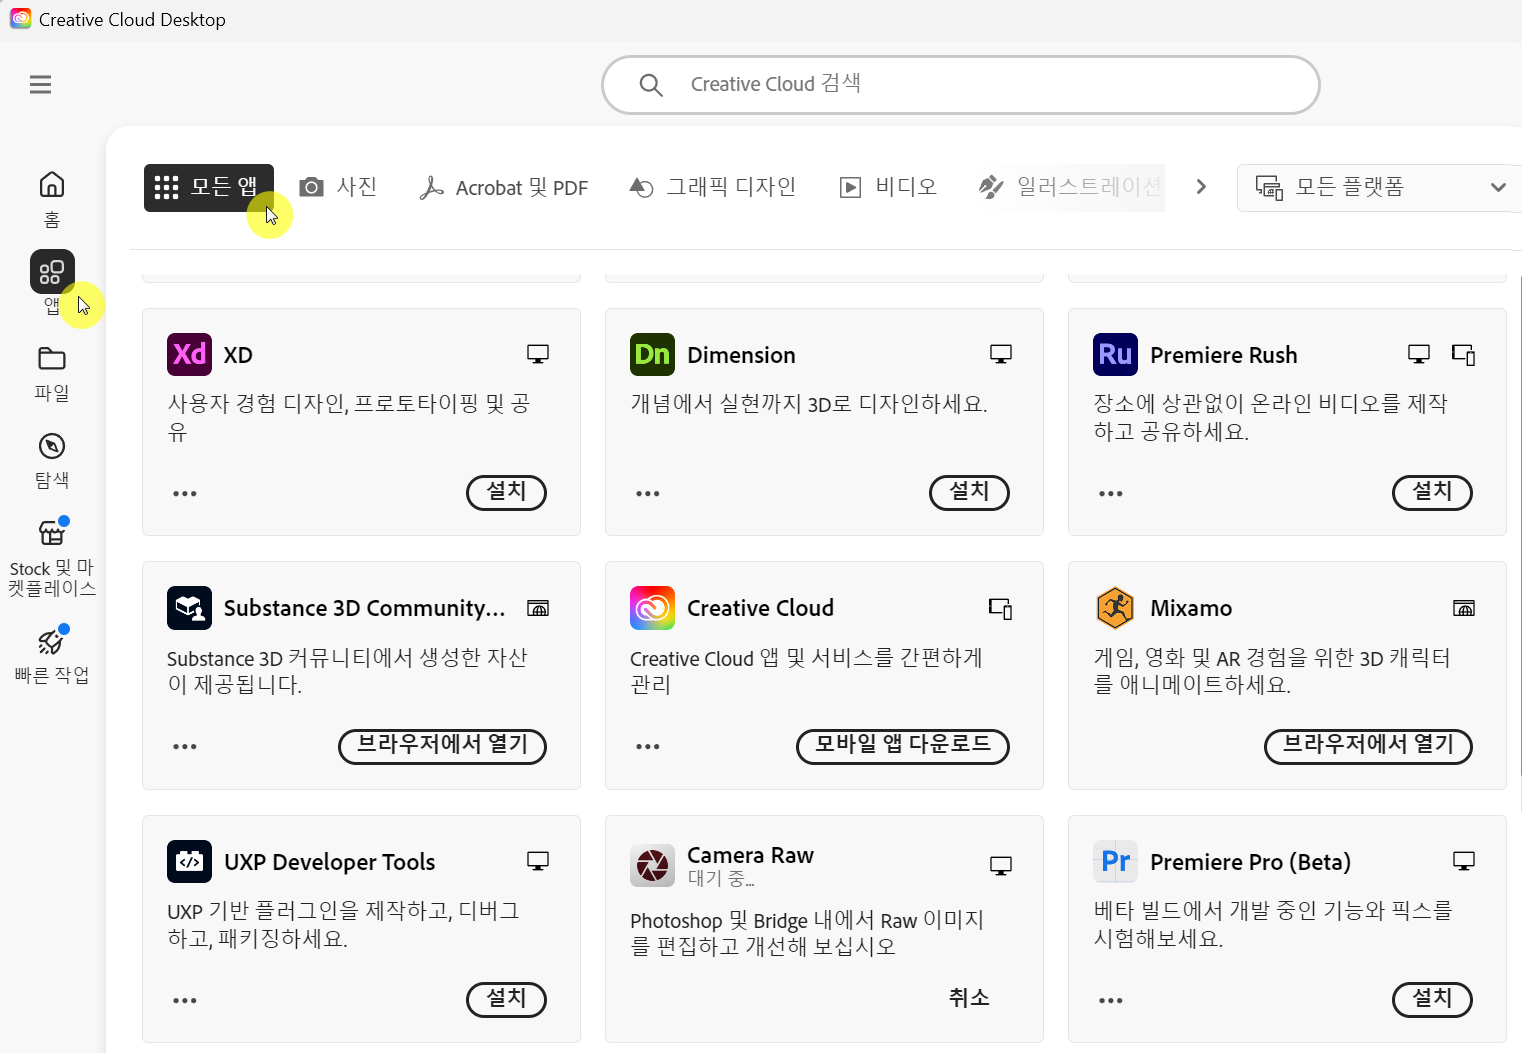Open more options on XD card

click(x=185, y=493)
